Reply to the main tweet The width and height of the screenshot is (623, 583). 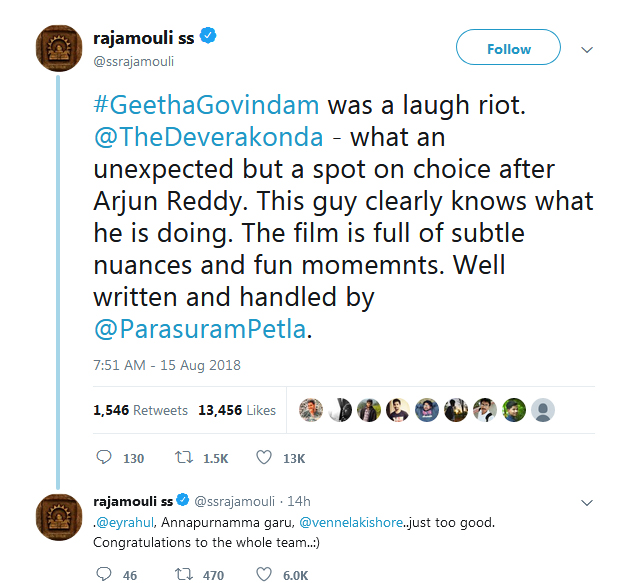106,458
